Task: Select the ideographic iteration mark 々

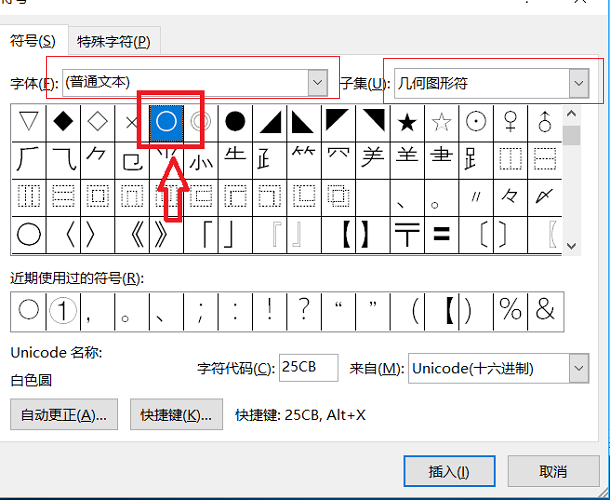Action: [x=510, y=198]
